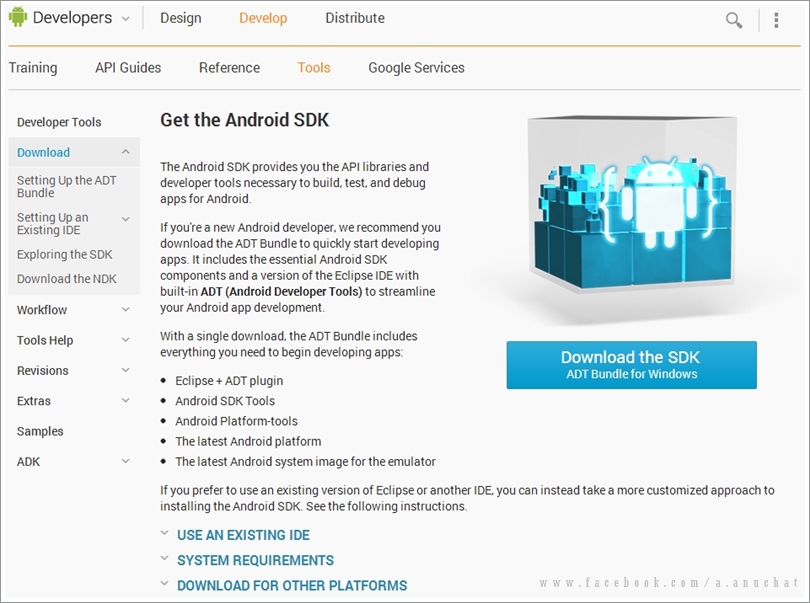
Task: Expand the Revisions section
Action: pos(126,370)
